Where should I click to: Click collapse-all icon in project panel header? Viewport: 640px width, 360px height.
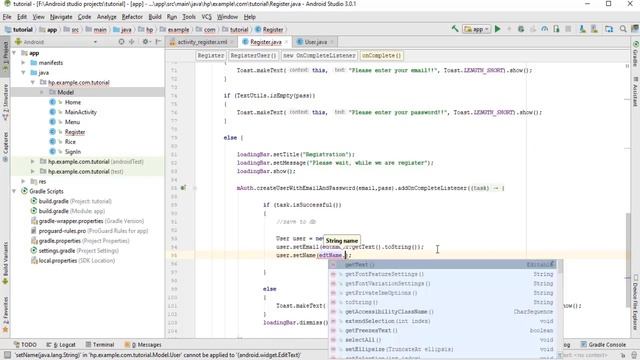[131, 42]
